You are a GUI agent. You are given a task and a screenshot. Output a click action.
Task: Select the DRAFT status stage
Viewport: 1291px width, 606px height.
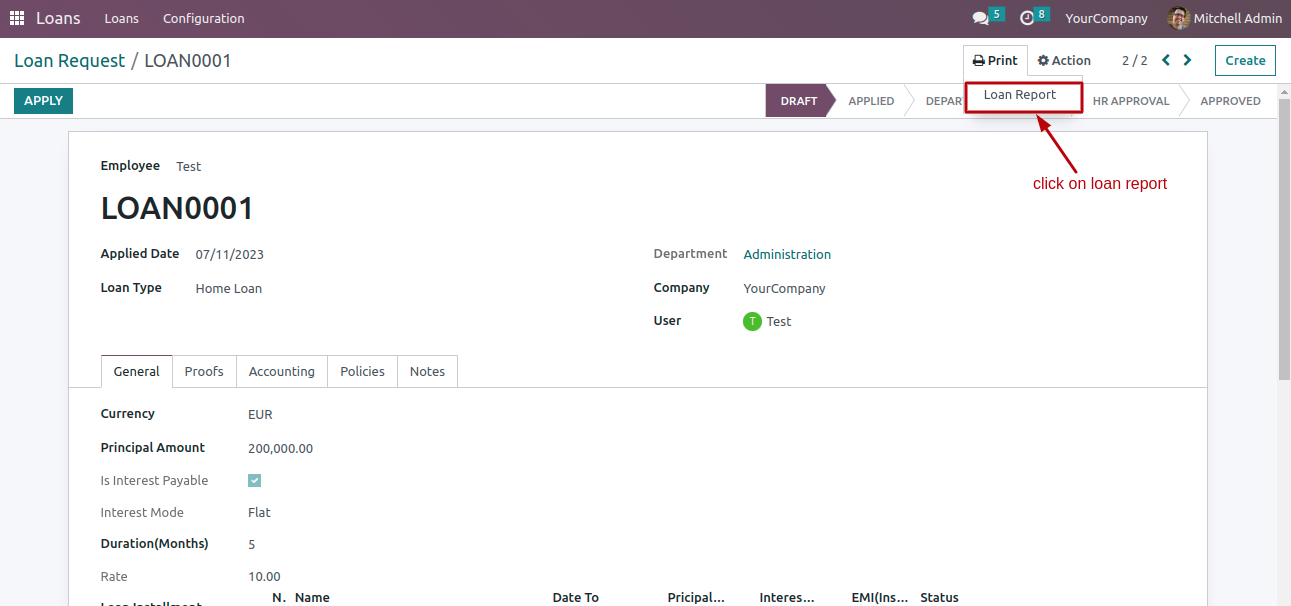point(799,101)
